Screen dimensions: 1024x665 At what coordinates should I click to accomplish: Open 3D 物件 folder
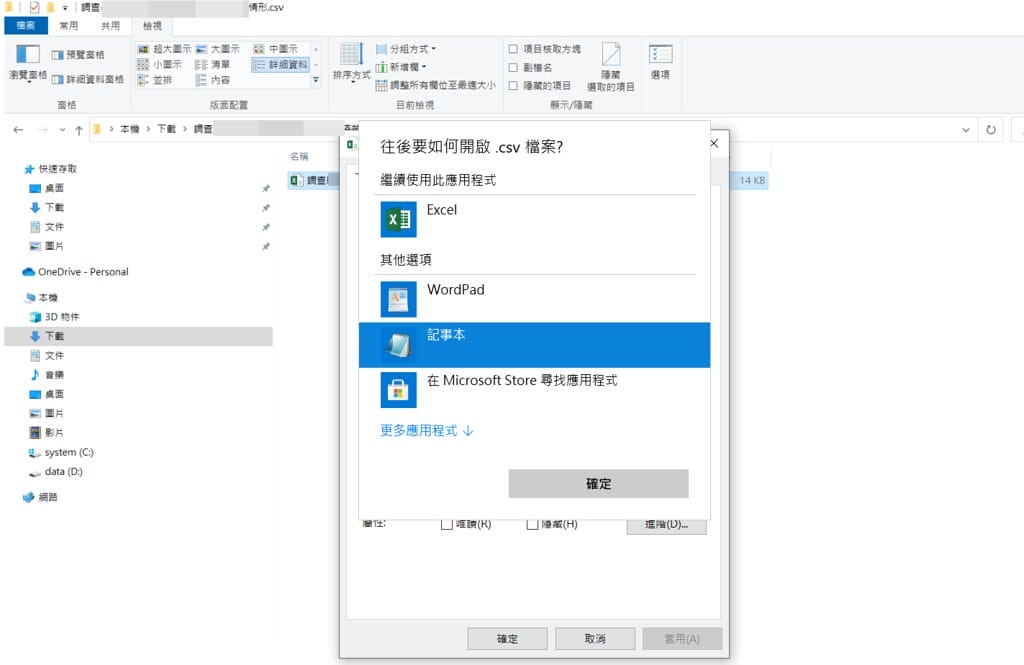(55, 317)
